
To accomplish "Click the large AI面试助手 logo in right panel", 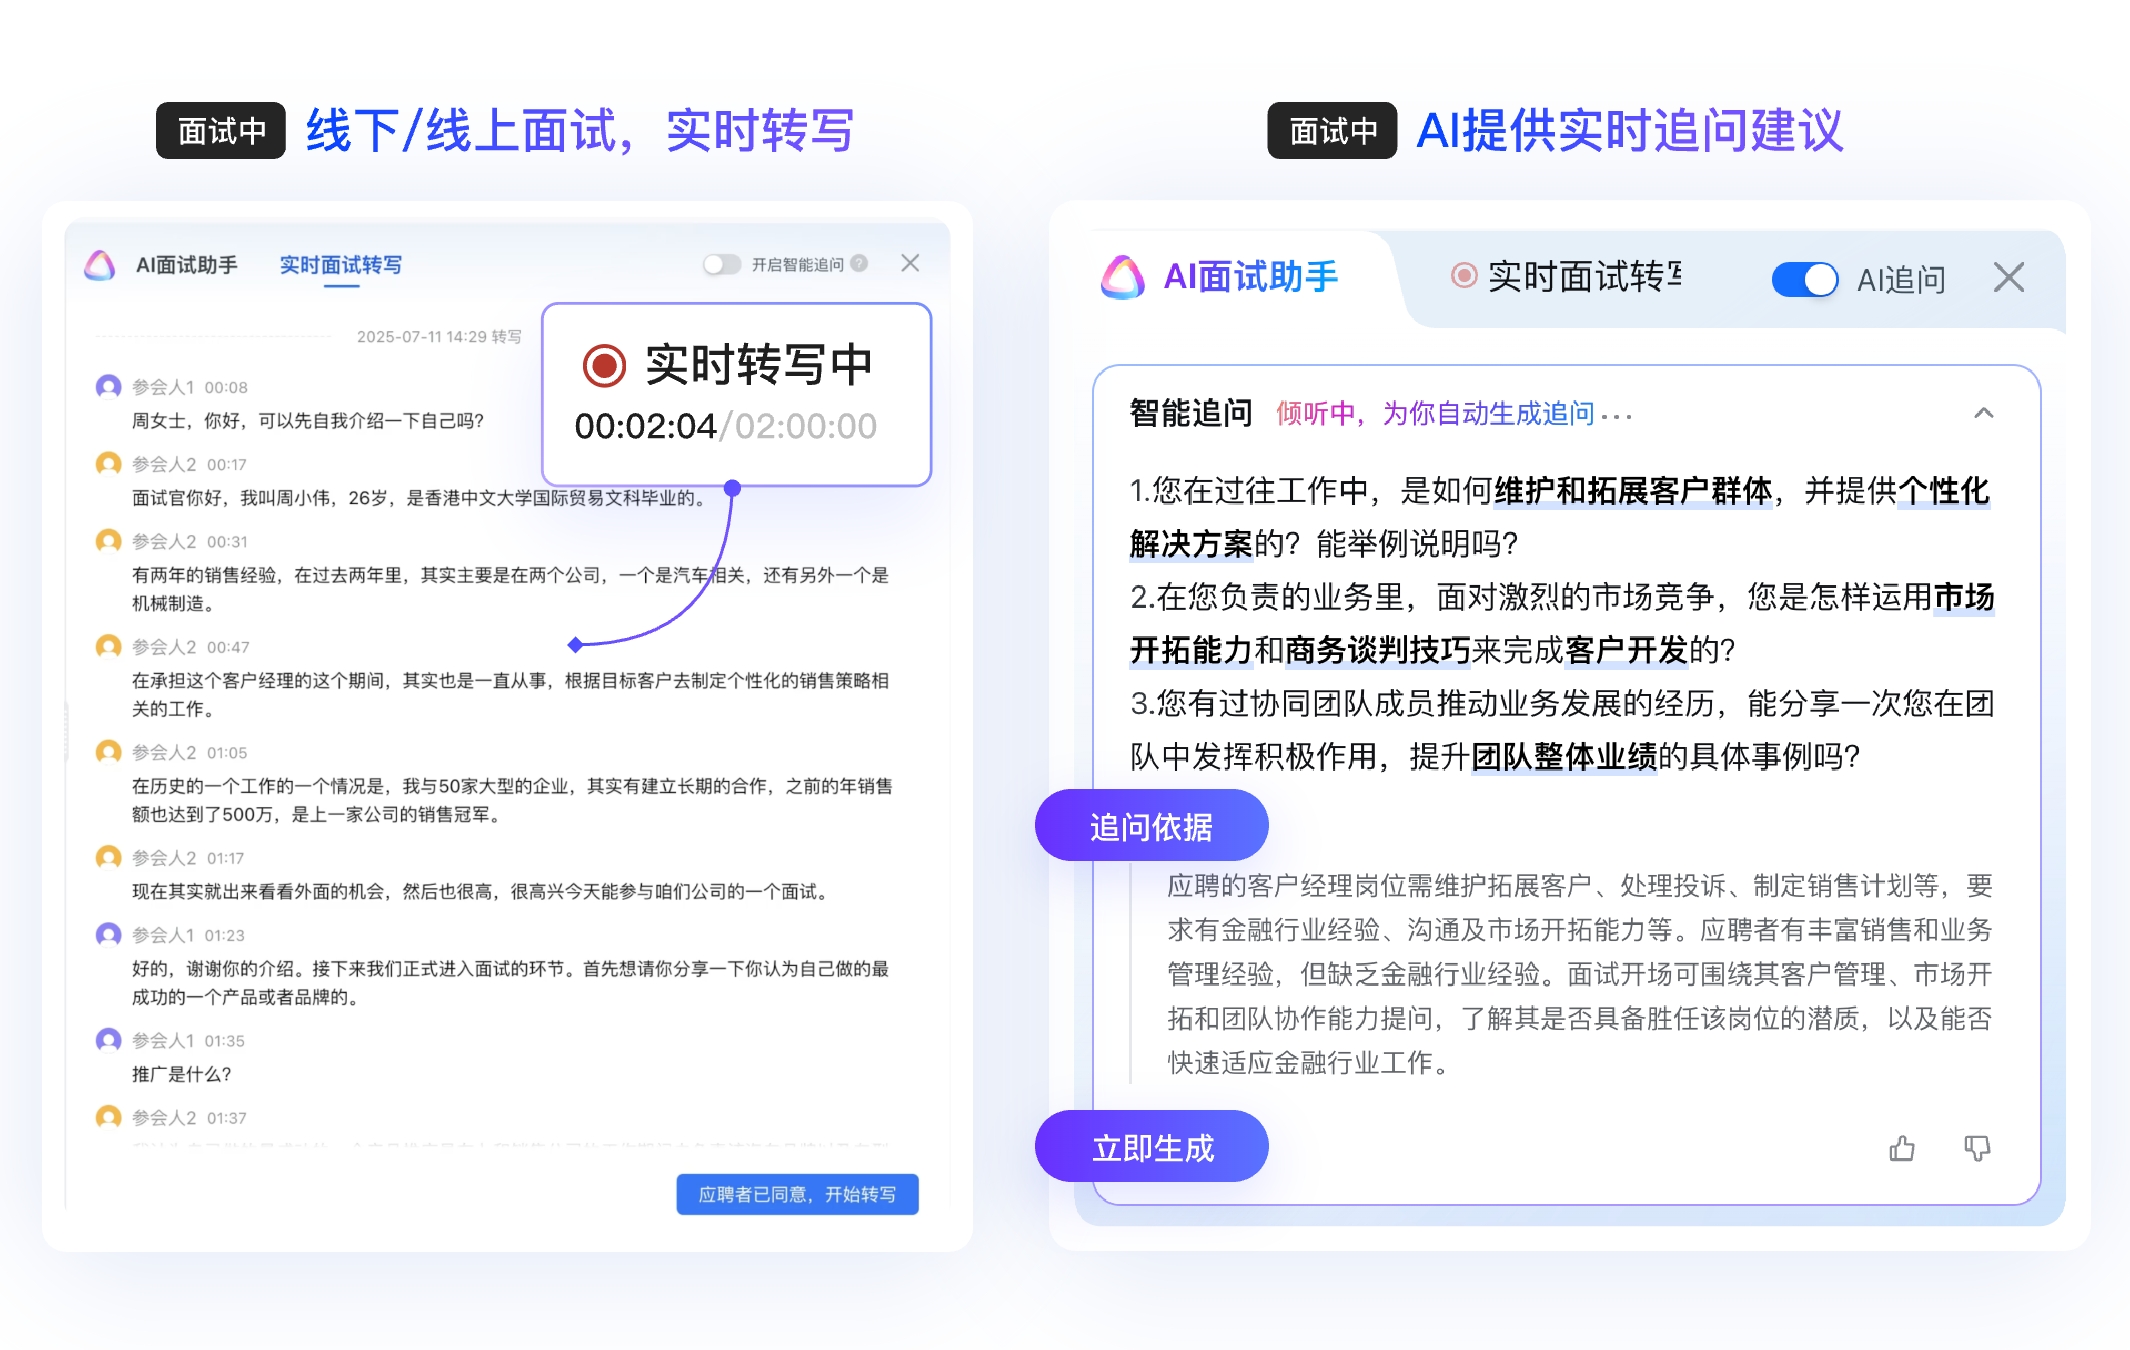I will 1122,277.
